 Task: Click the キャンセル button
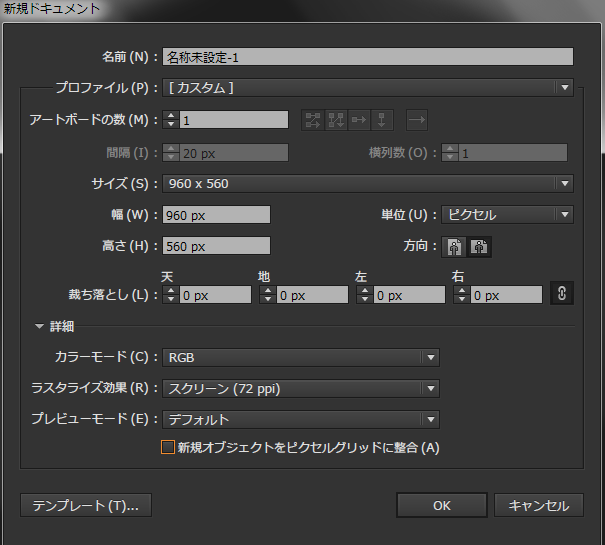539,505
